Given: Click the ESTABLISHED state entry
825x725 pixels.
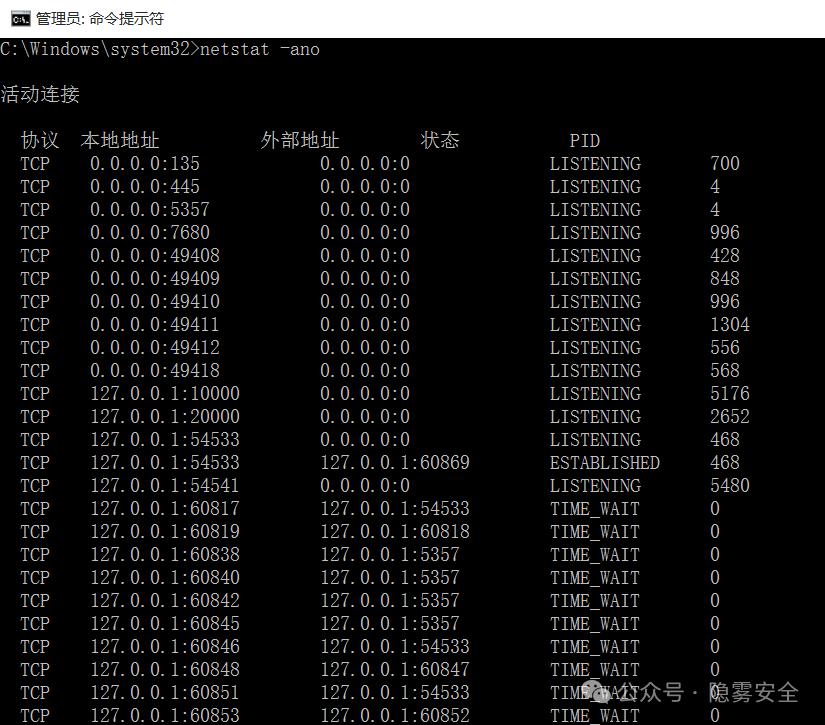Looking at the screenshot, I should pos(605,462).
